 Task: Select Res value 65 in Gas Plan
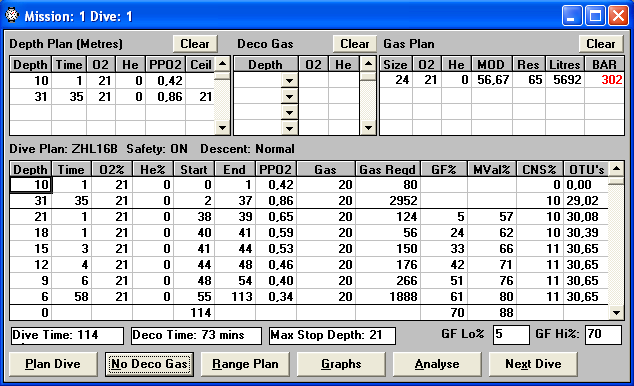529,80
